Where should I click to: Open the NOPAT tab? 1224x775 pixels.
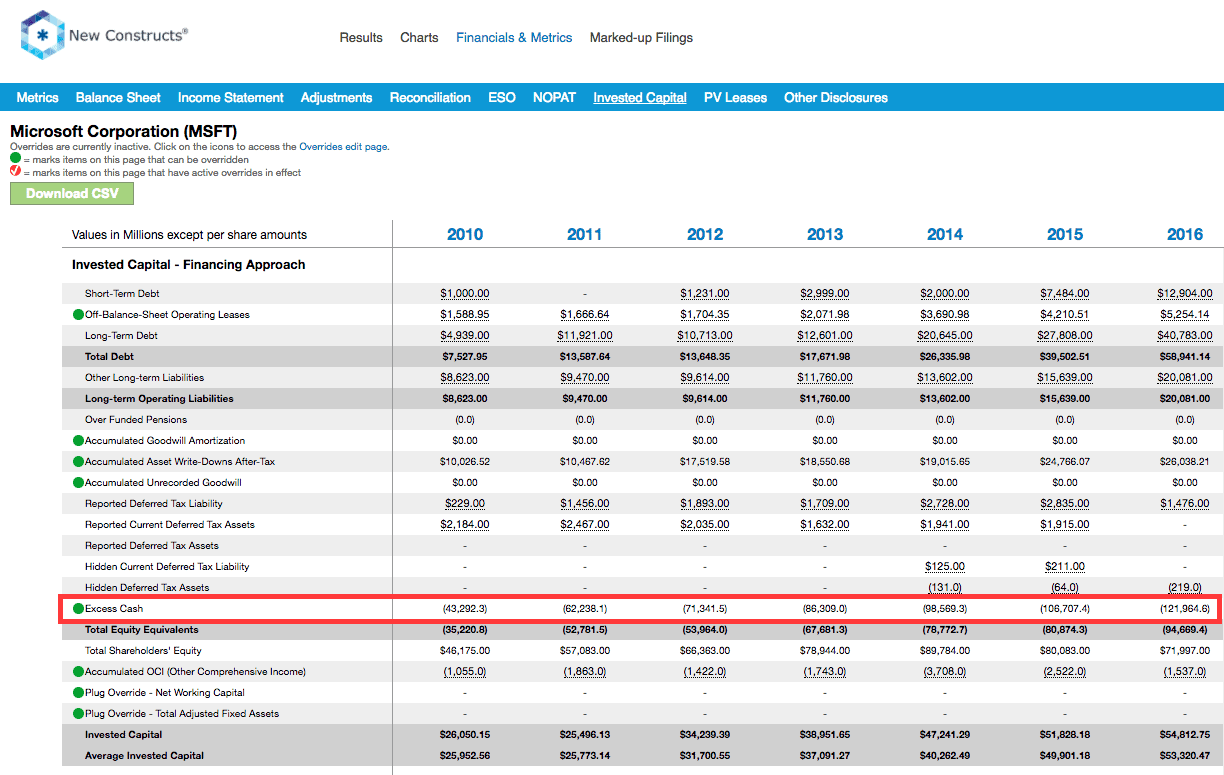(555, 97)
